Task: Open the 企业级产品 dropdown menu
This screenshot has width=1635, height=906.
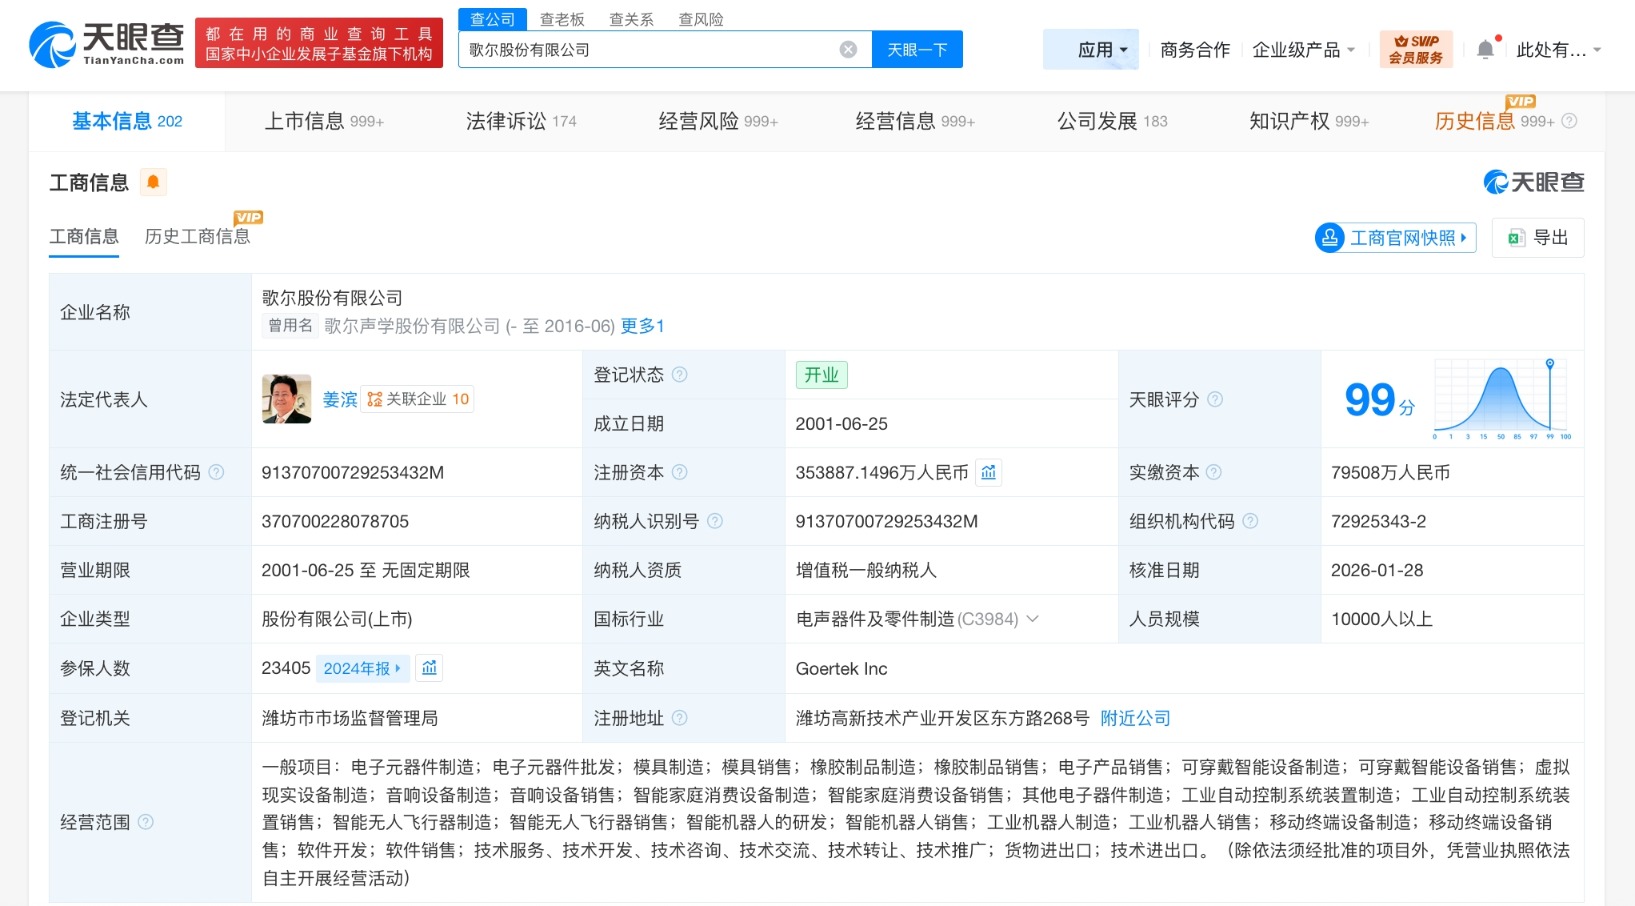Action: 1303,50
